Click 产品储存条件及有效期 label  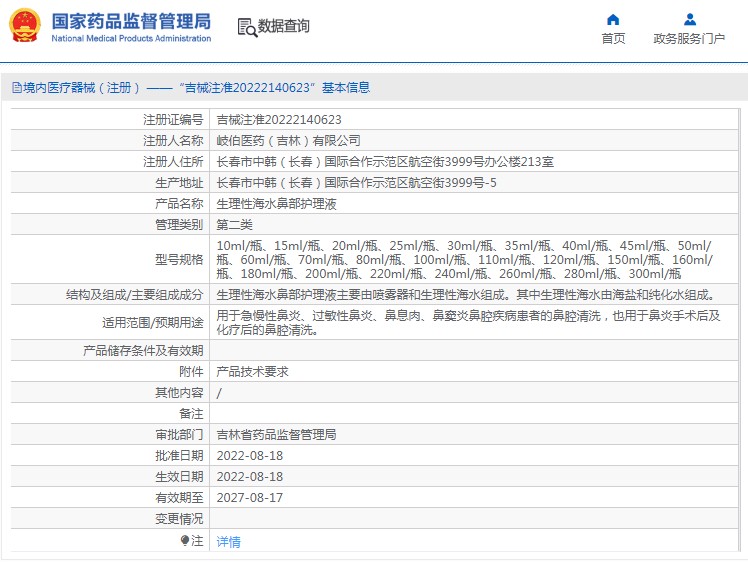click(x=143, y=351)
